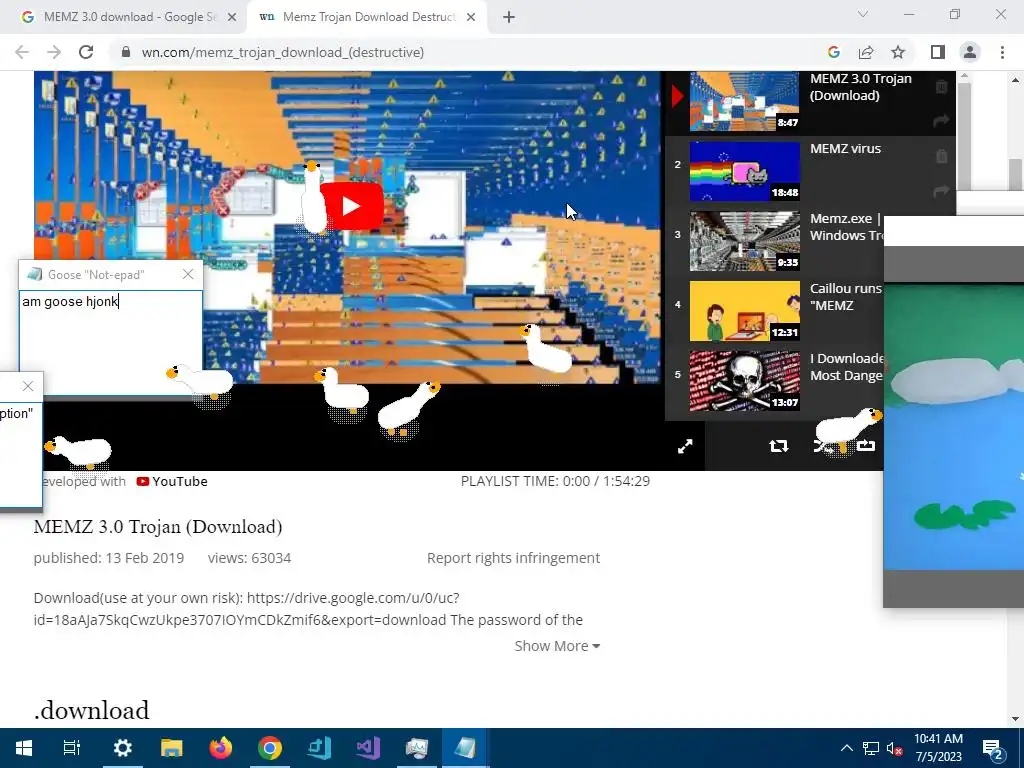Open network settings tray icon
This screenshot has height=768, width=1024.
click(x=871, y=749)
